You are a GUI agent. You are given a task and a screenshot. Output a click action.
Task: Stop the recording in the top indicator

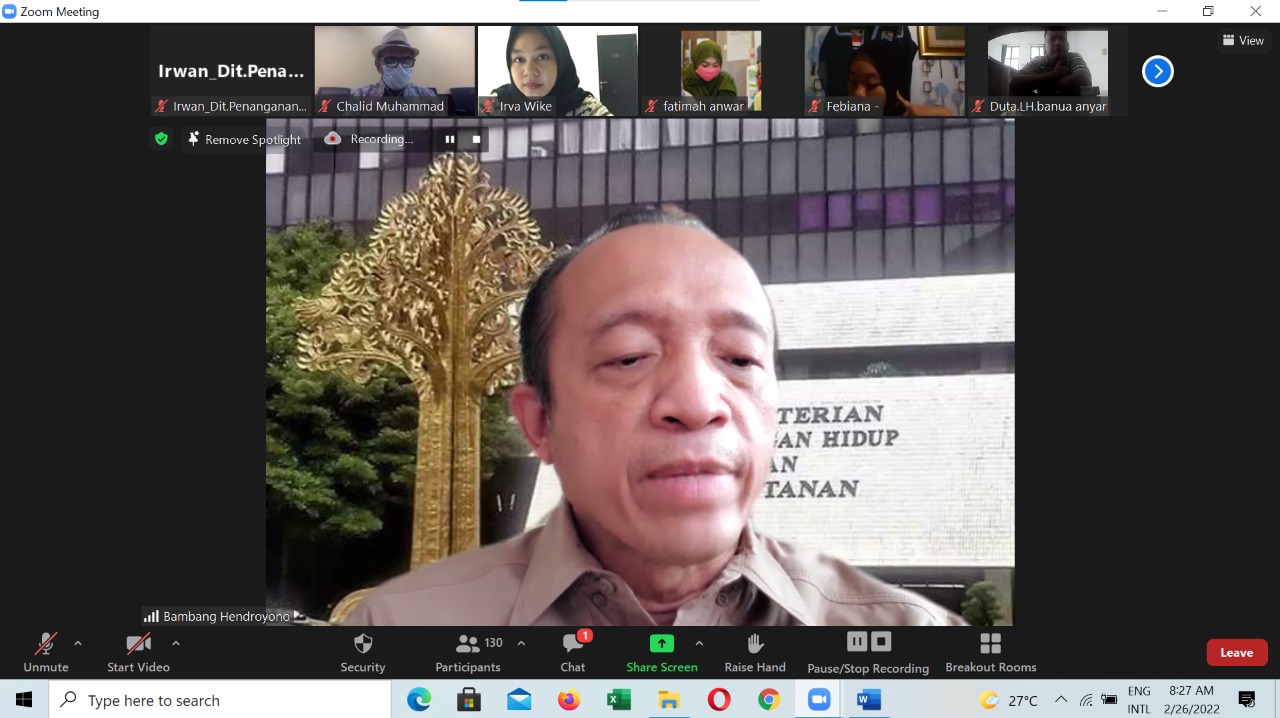tap(476, 139)
